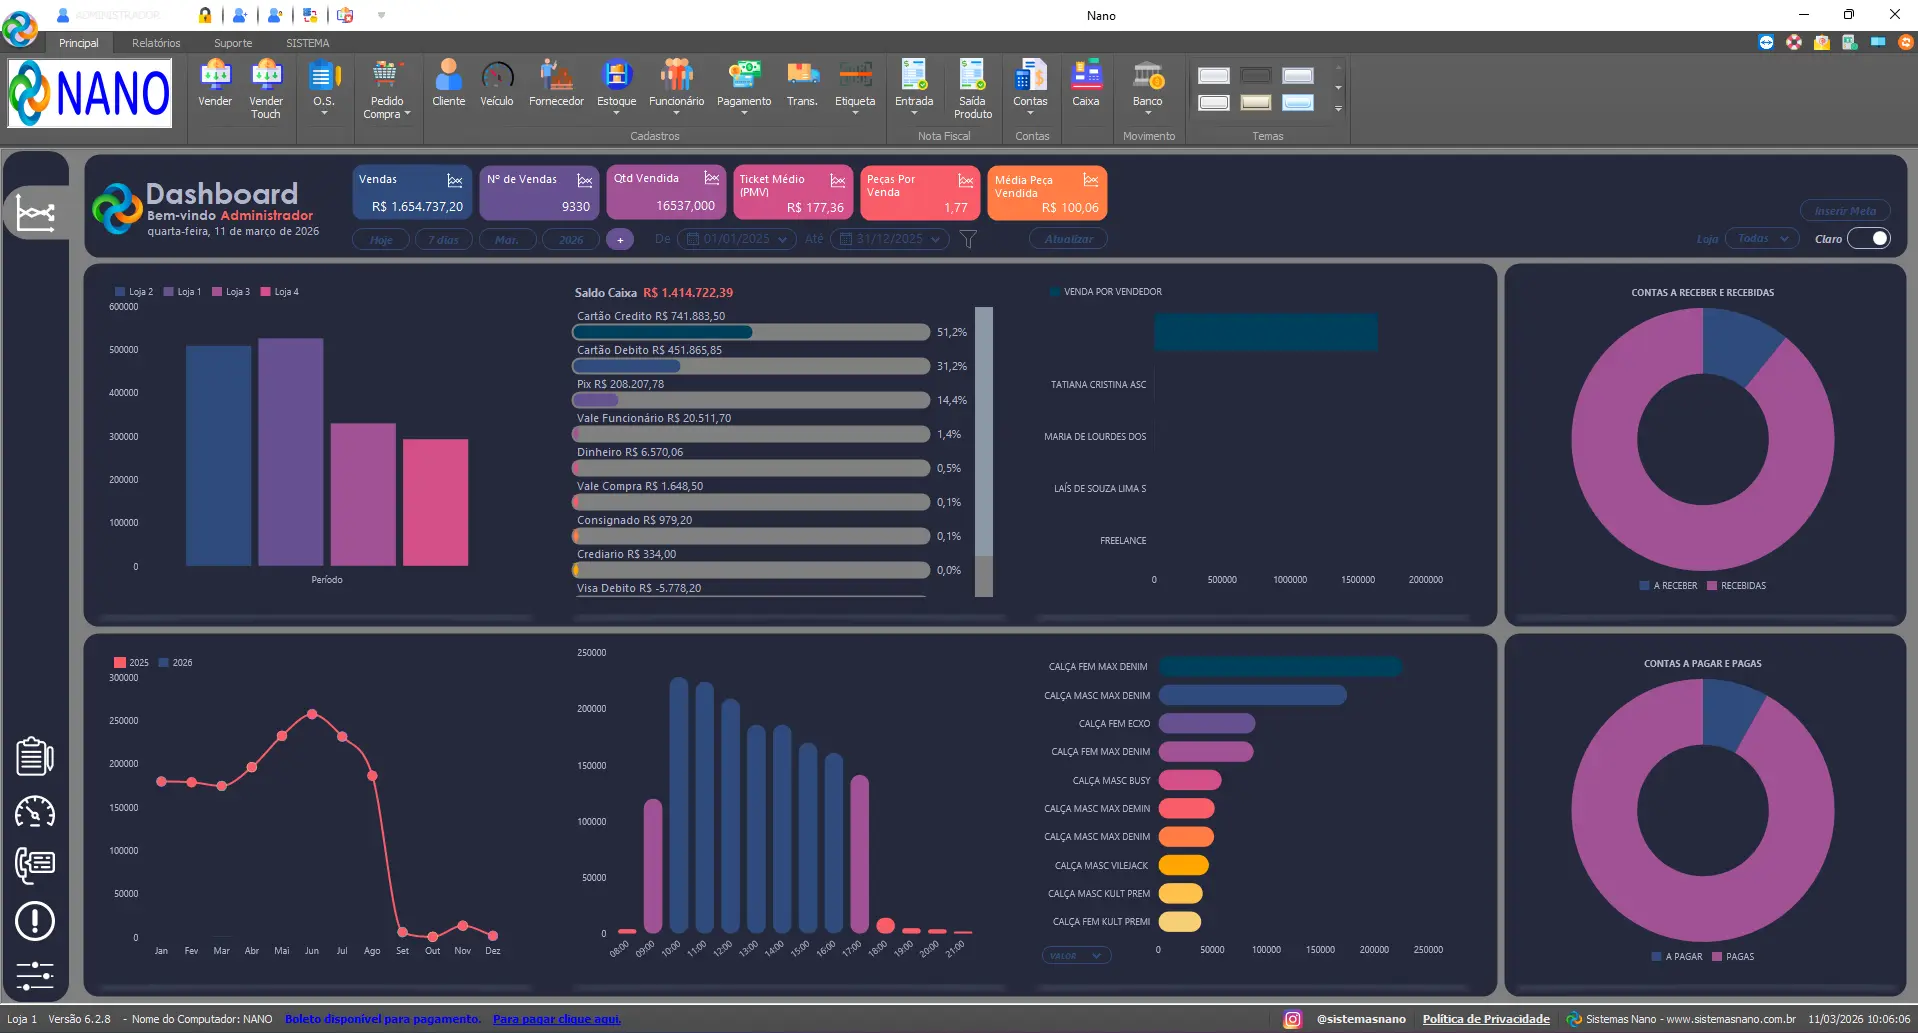Click the Saldo Caixa list scrollbar
Screen dimensions: 1918x1033
pyautogui.click(x=984, y=450)
